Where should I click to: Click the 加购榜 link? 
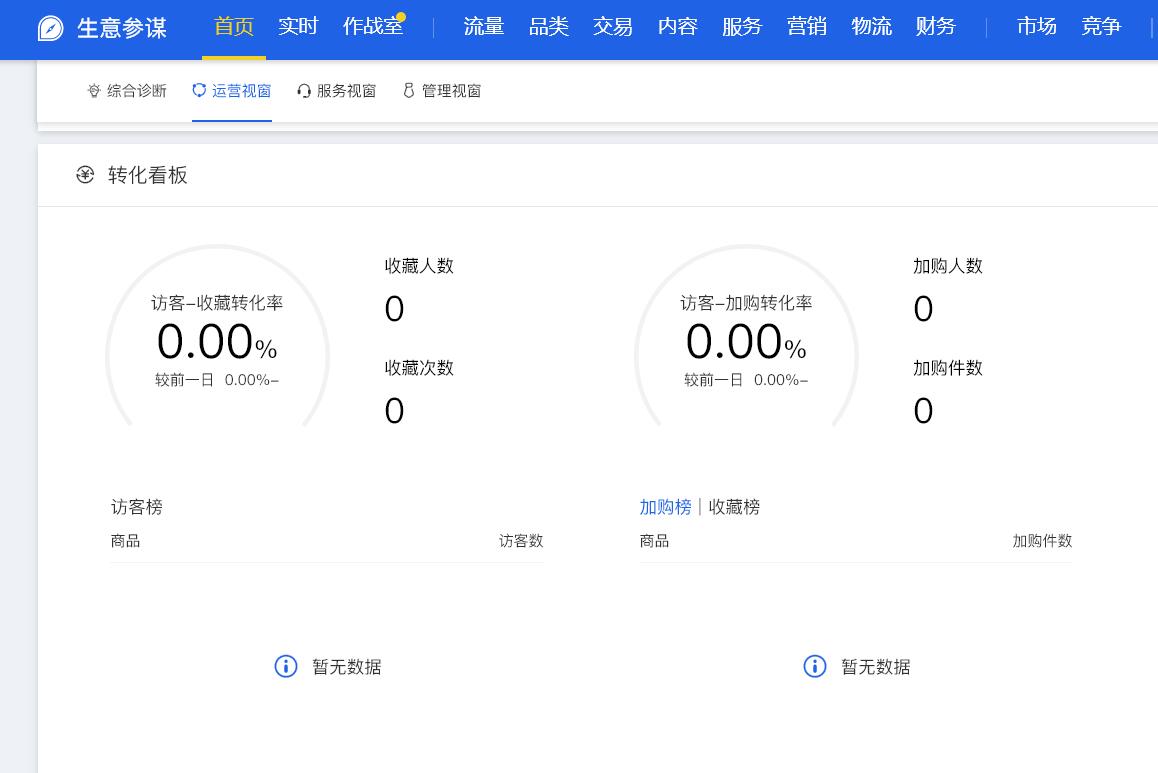(x=665, y=507)
